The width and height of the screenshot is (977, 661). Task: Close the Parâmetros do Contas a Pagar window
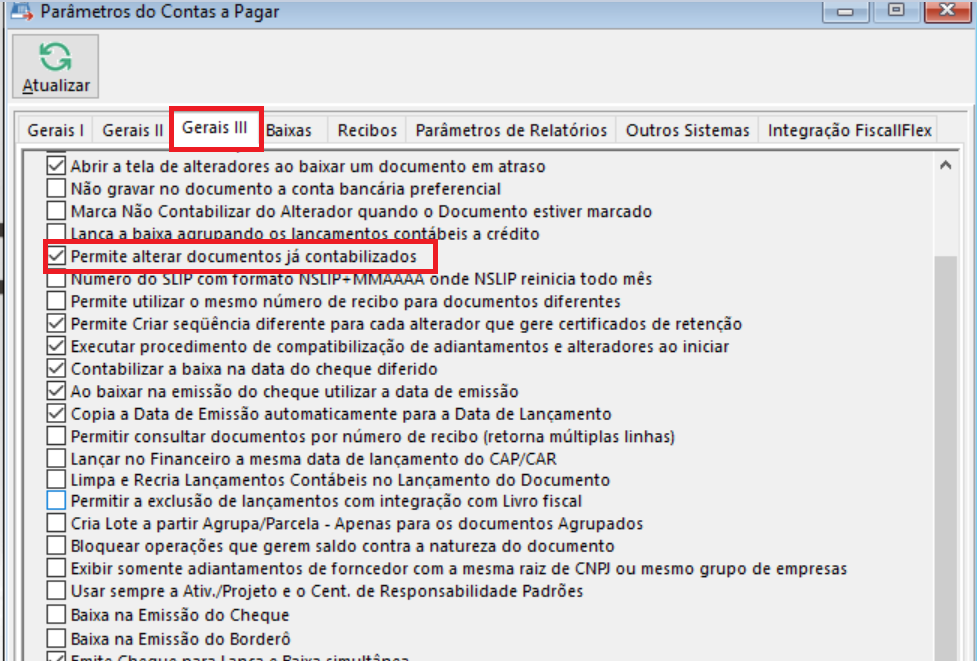948,11
